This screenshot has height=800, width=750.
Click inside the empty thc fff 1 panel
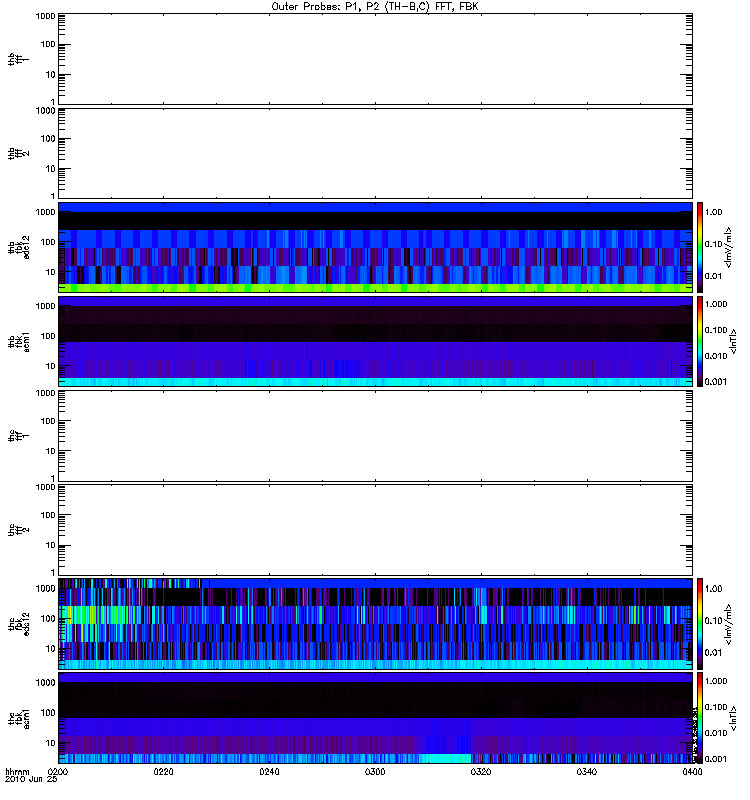pyautogui.click(x=375, y=436)
